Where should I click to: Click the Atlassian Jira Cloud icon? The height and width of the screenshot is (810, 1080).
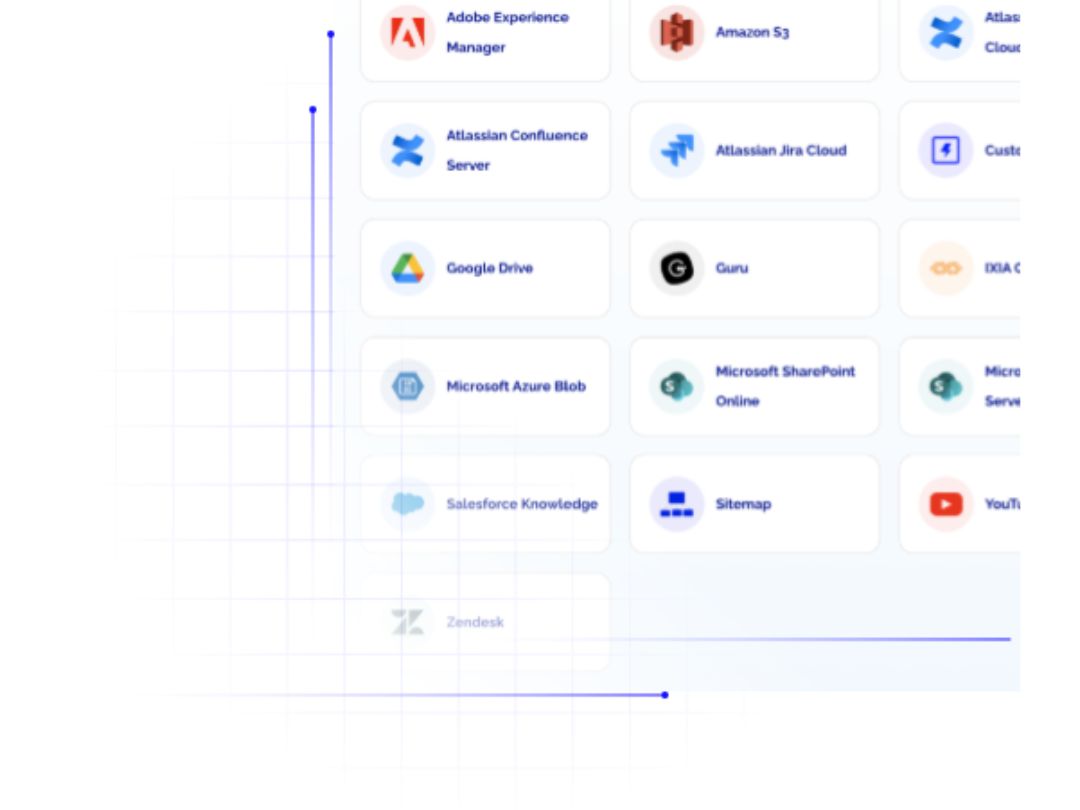[676, 150]
